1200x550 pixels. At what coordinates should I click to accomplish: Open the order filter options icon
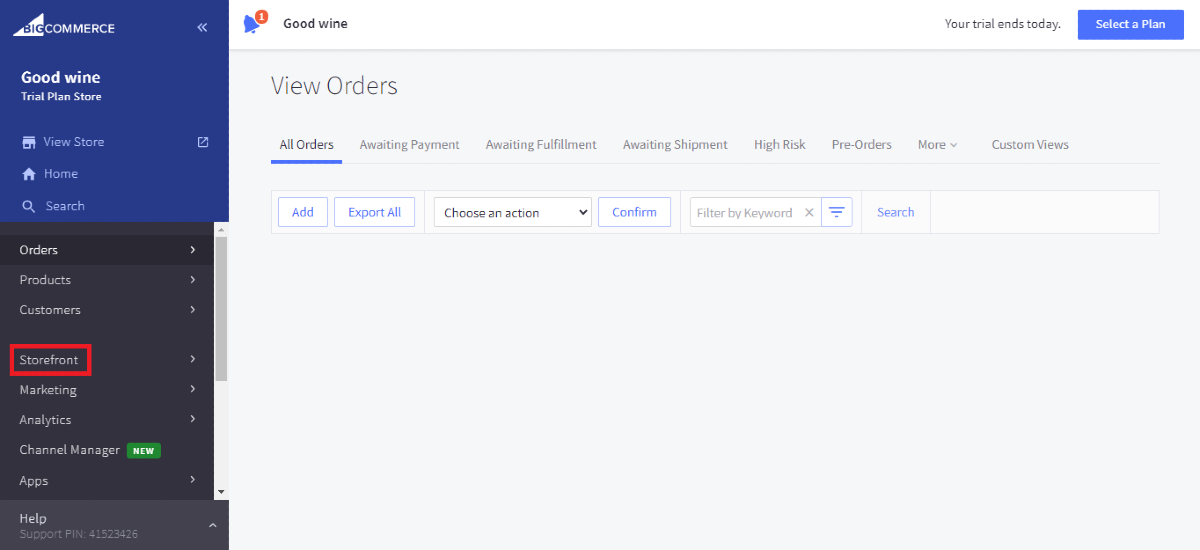(x=837, y=212)
